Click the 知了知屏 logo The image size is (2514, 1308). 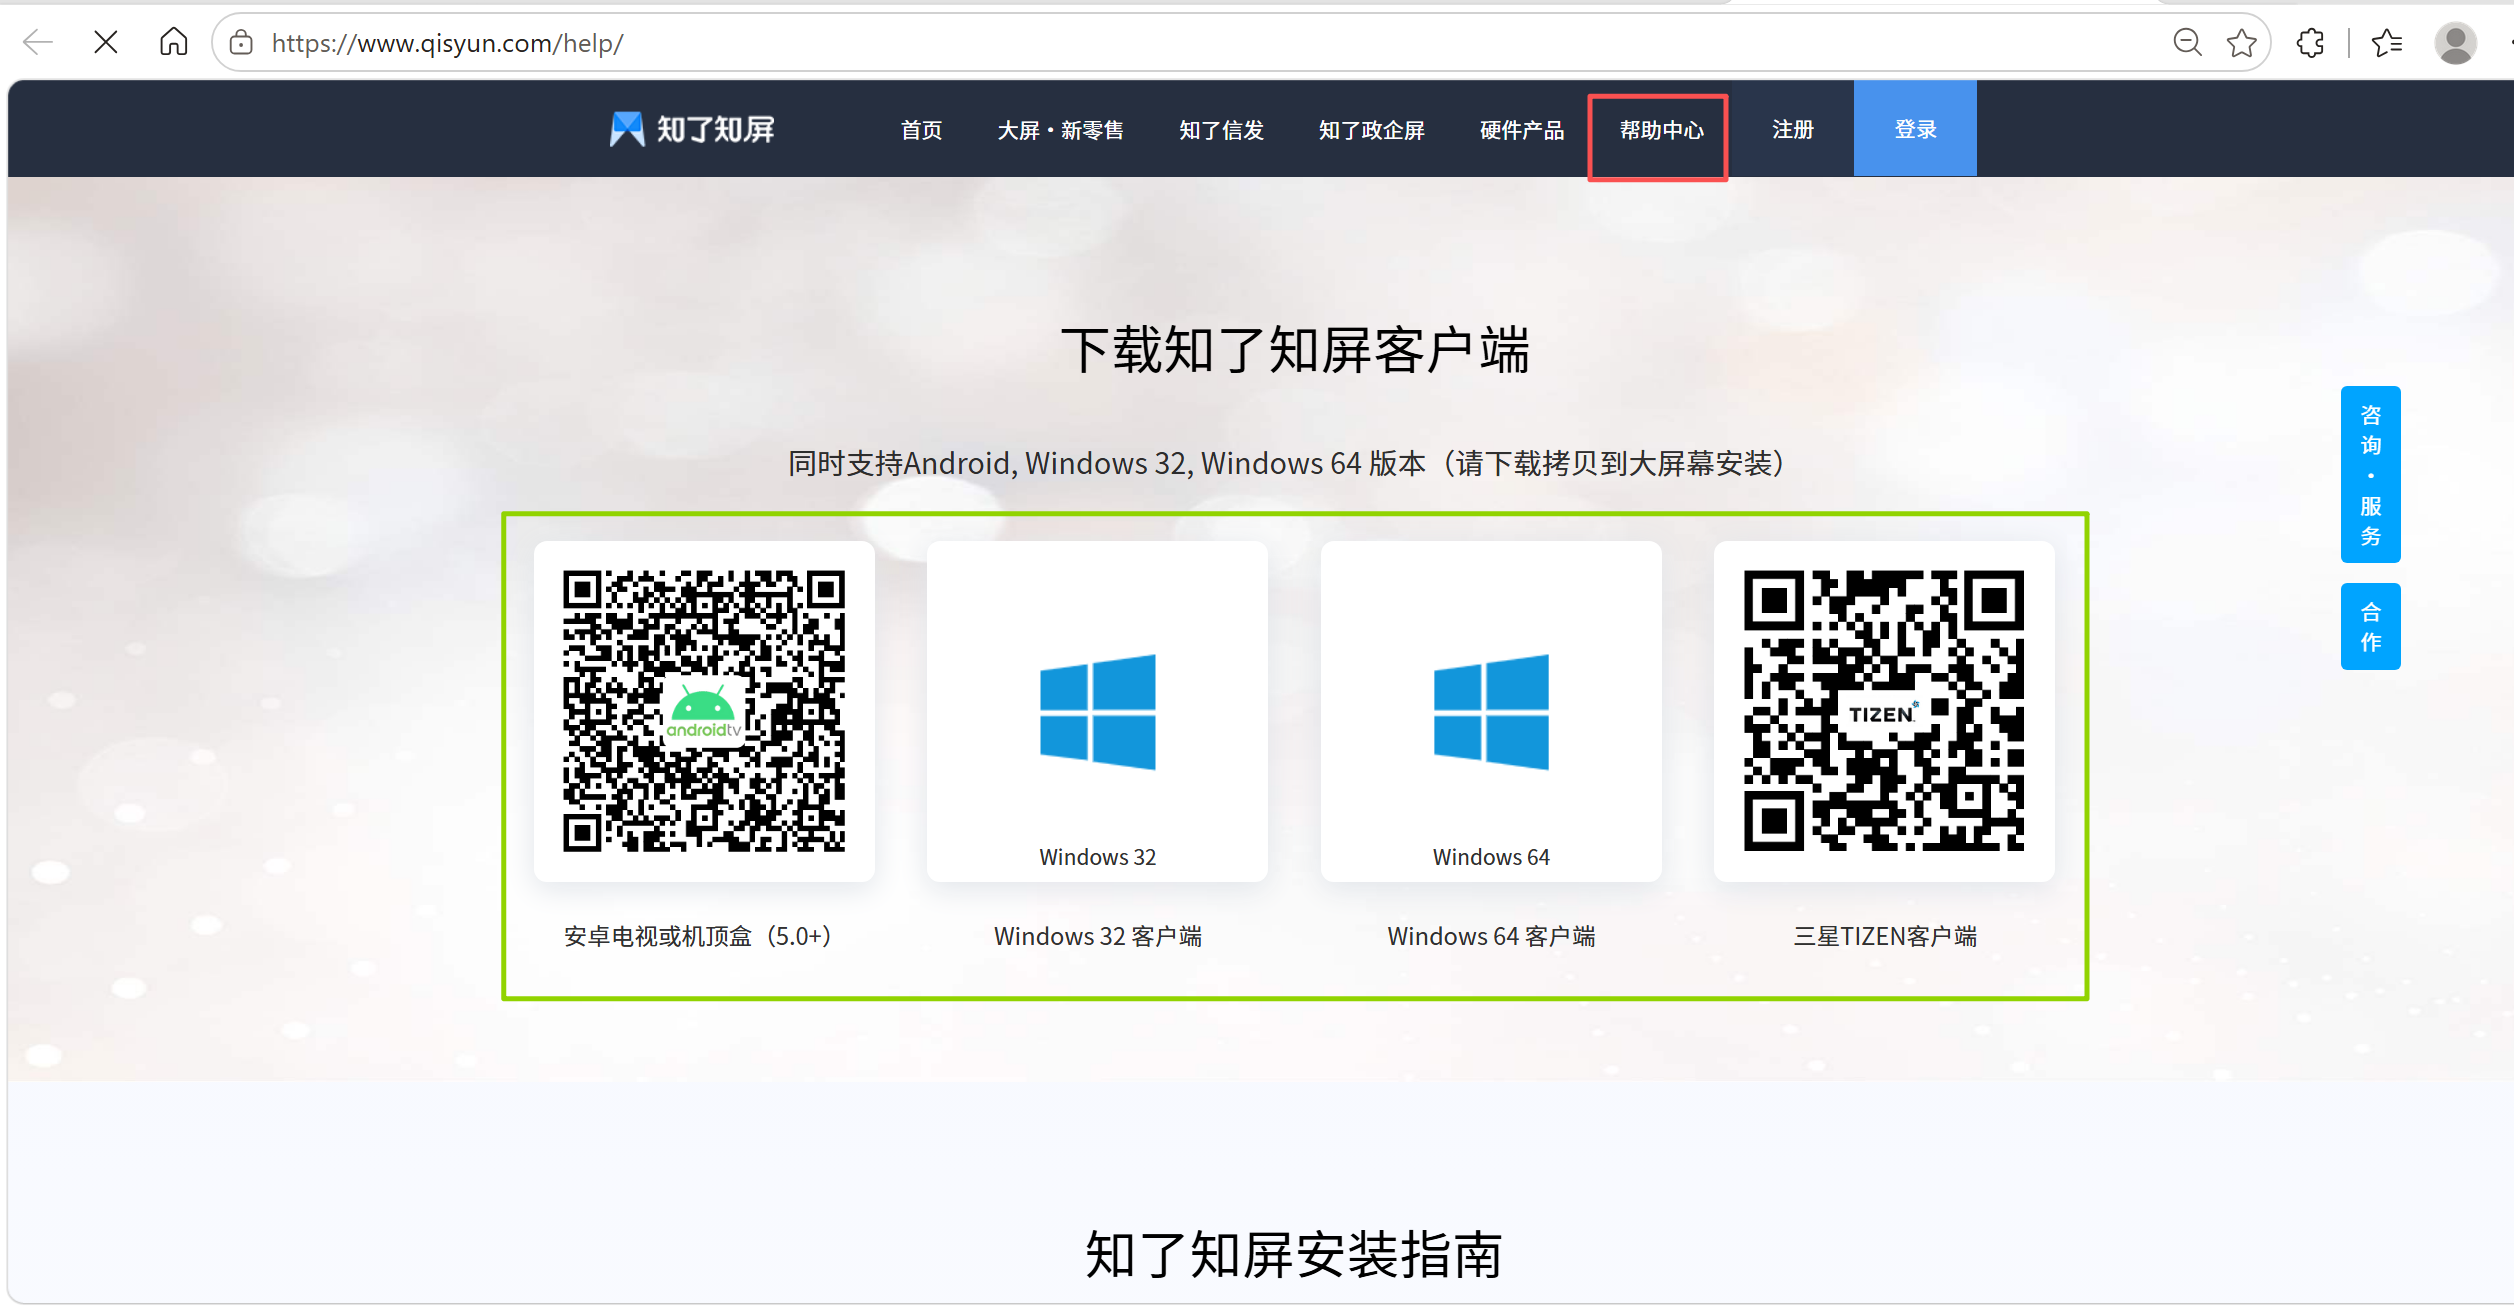coord(692,129)
